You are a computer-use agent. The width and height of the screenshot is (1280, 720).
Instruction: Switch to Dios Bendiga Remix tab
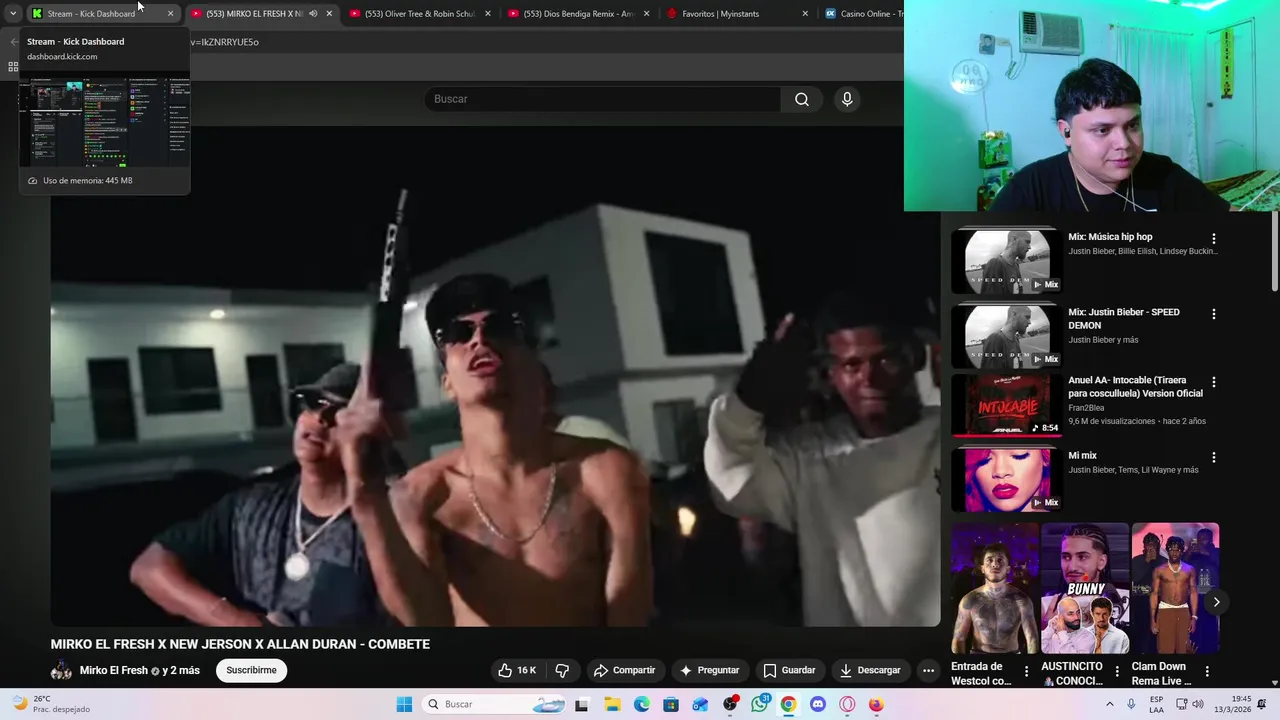click(x=579, y=14)
